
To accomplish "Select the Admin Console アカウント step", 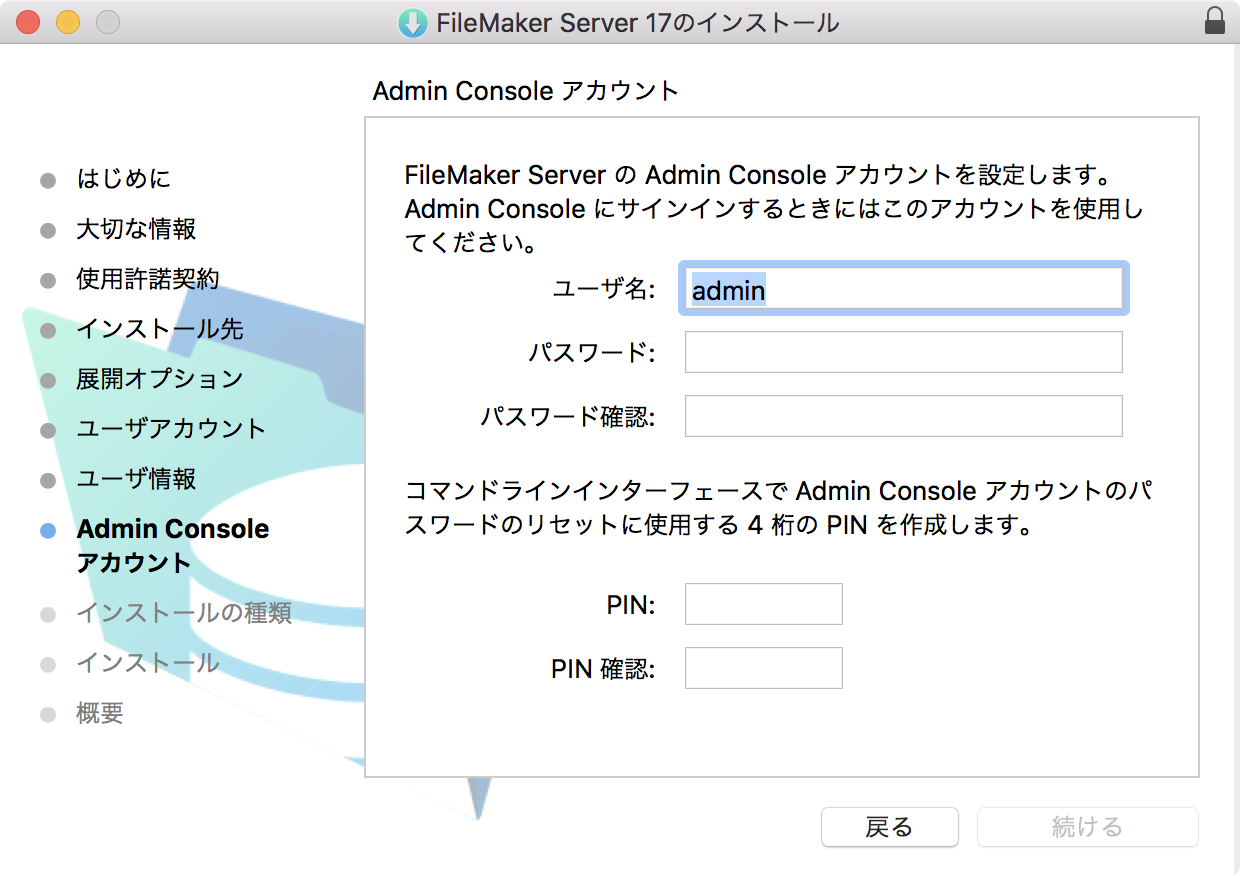I will click(173, 545).
